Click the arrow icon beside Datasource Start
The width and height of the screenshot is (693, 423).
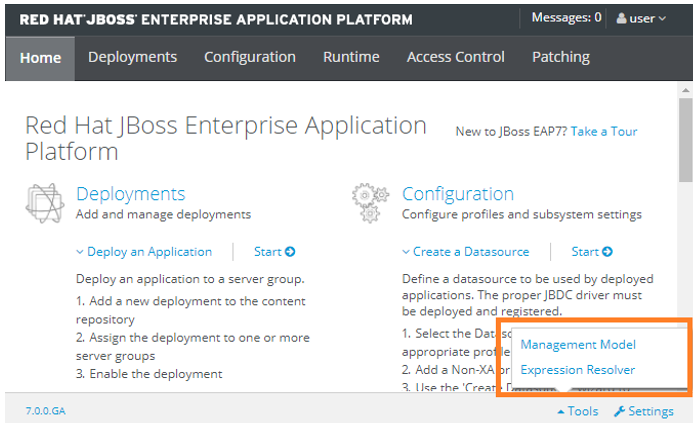pyautogui.click(x=608, y=252)
